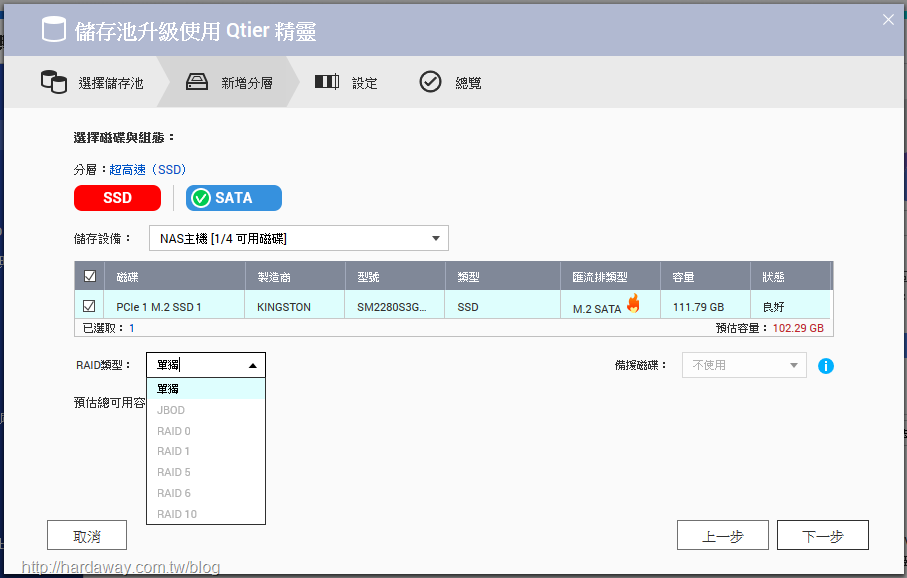Viewport: 907px width, 578px height.
Task: Click the M.2 SATA bus type text
Action: (597, 309)
